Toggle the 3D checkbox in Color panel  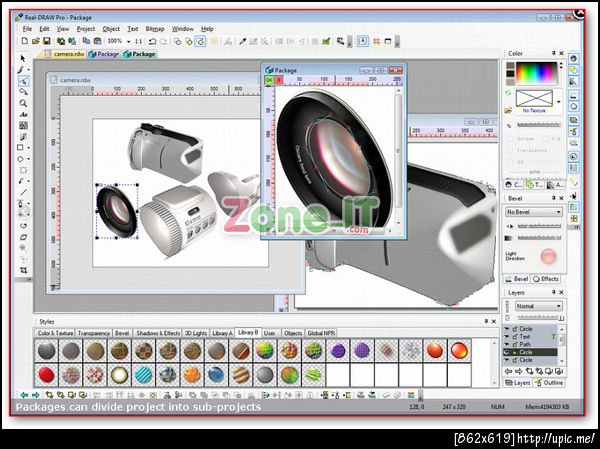510,162
